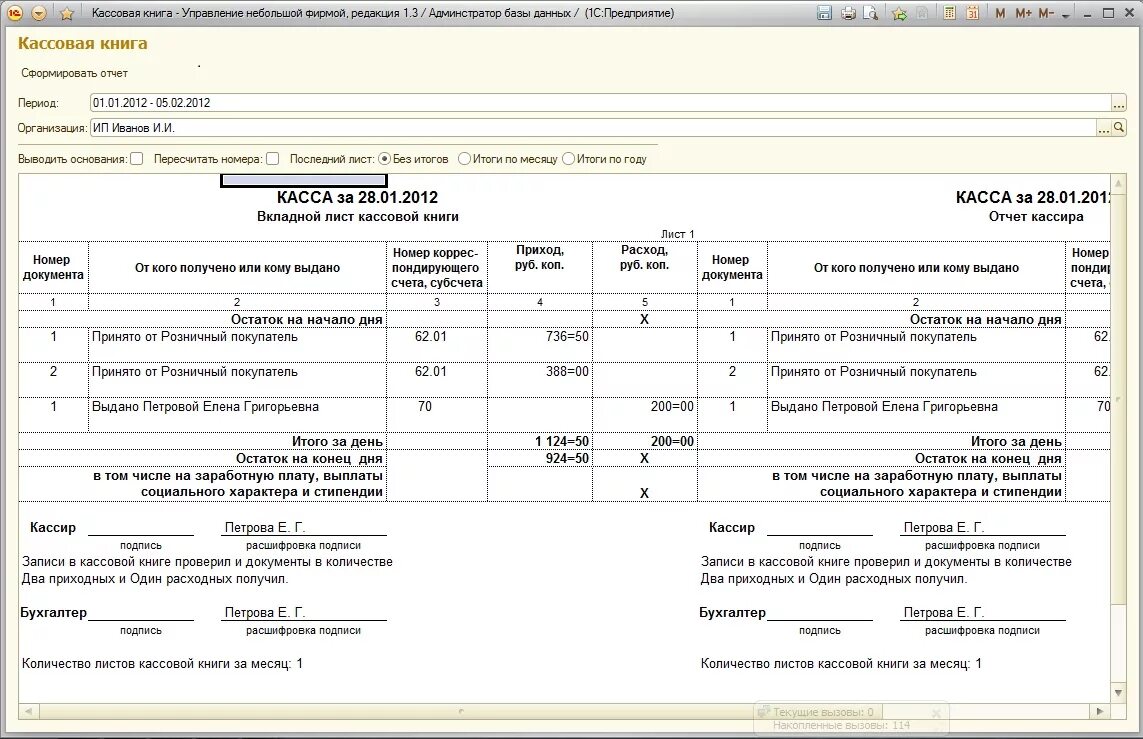
Task: Click left sheet's Остаток на конец дня label
Action: (309, 458)
